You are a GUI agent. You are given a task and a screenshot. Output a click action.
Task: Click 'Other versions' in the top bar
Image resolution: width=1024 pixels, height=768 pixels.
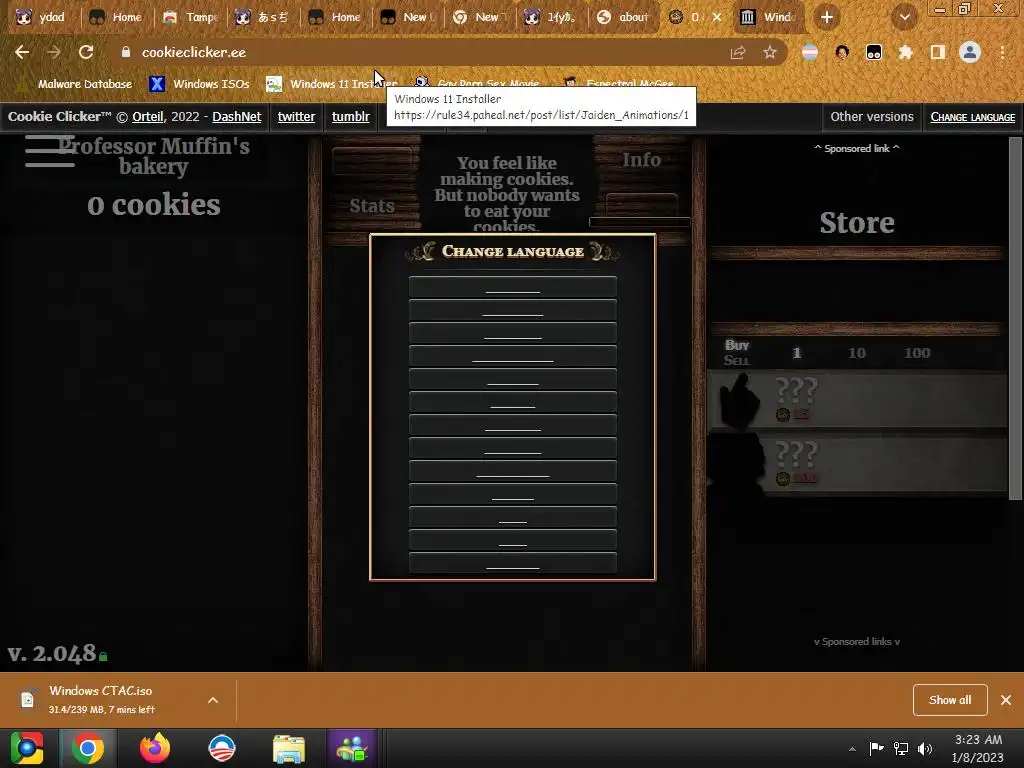[x=871, y=117]
